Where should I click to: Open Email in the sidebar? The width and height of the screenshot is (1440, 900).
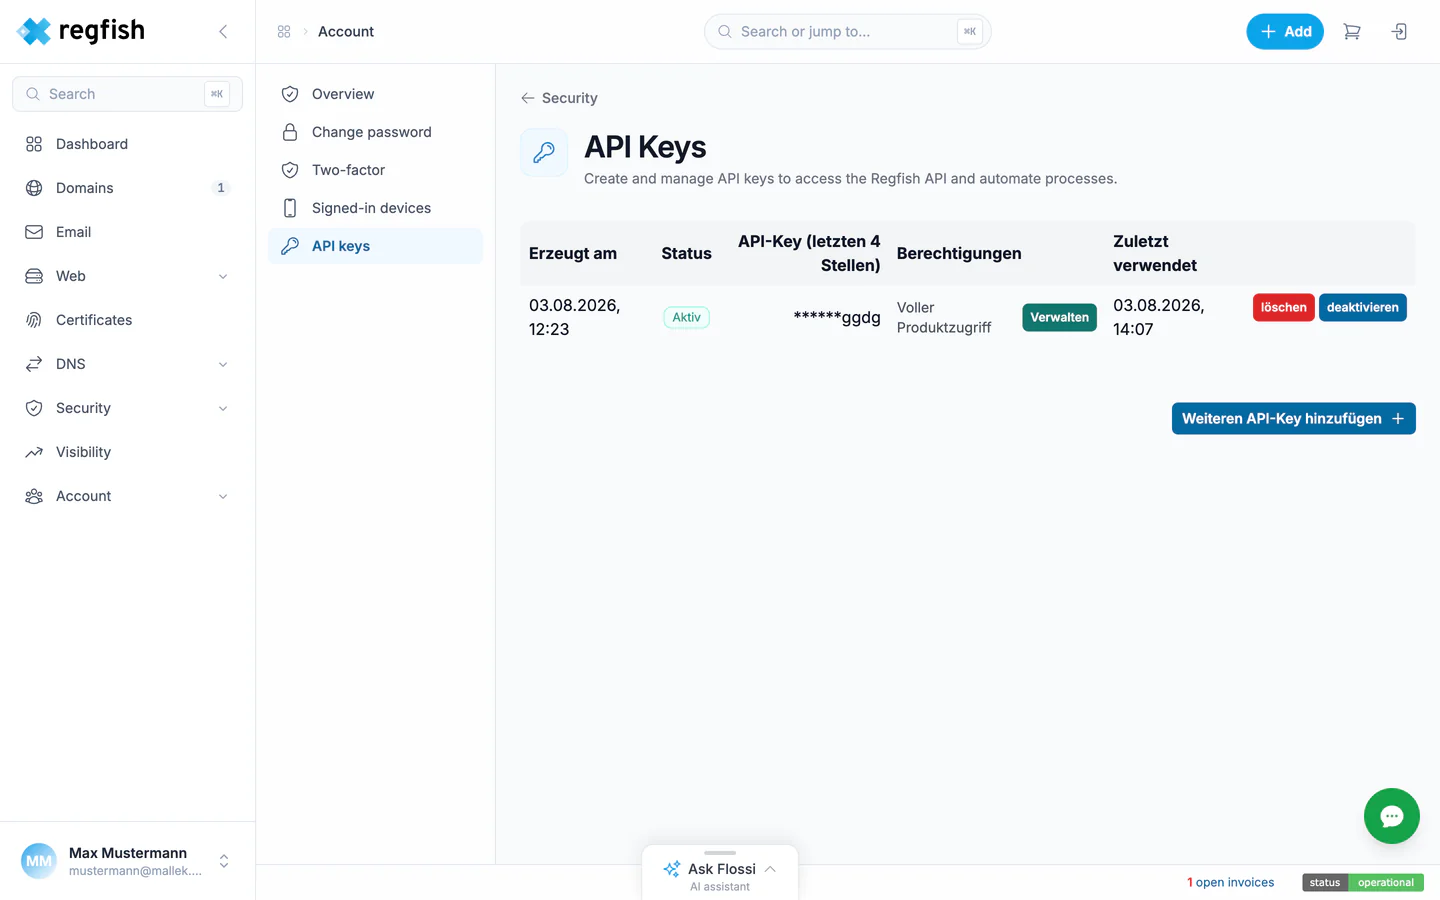pos(127,232)
